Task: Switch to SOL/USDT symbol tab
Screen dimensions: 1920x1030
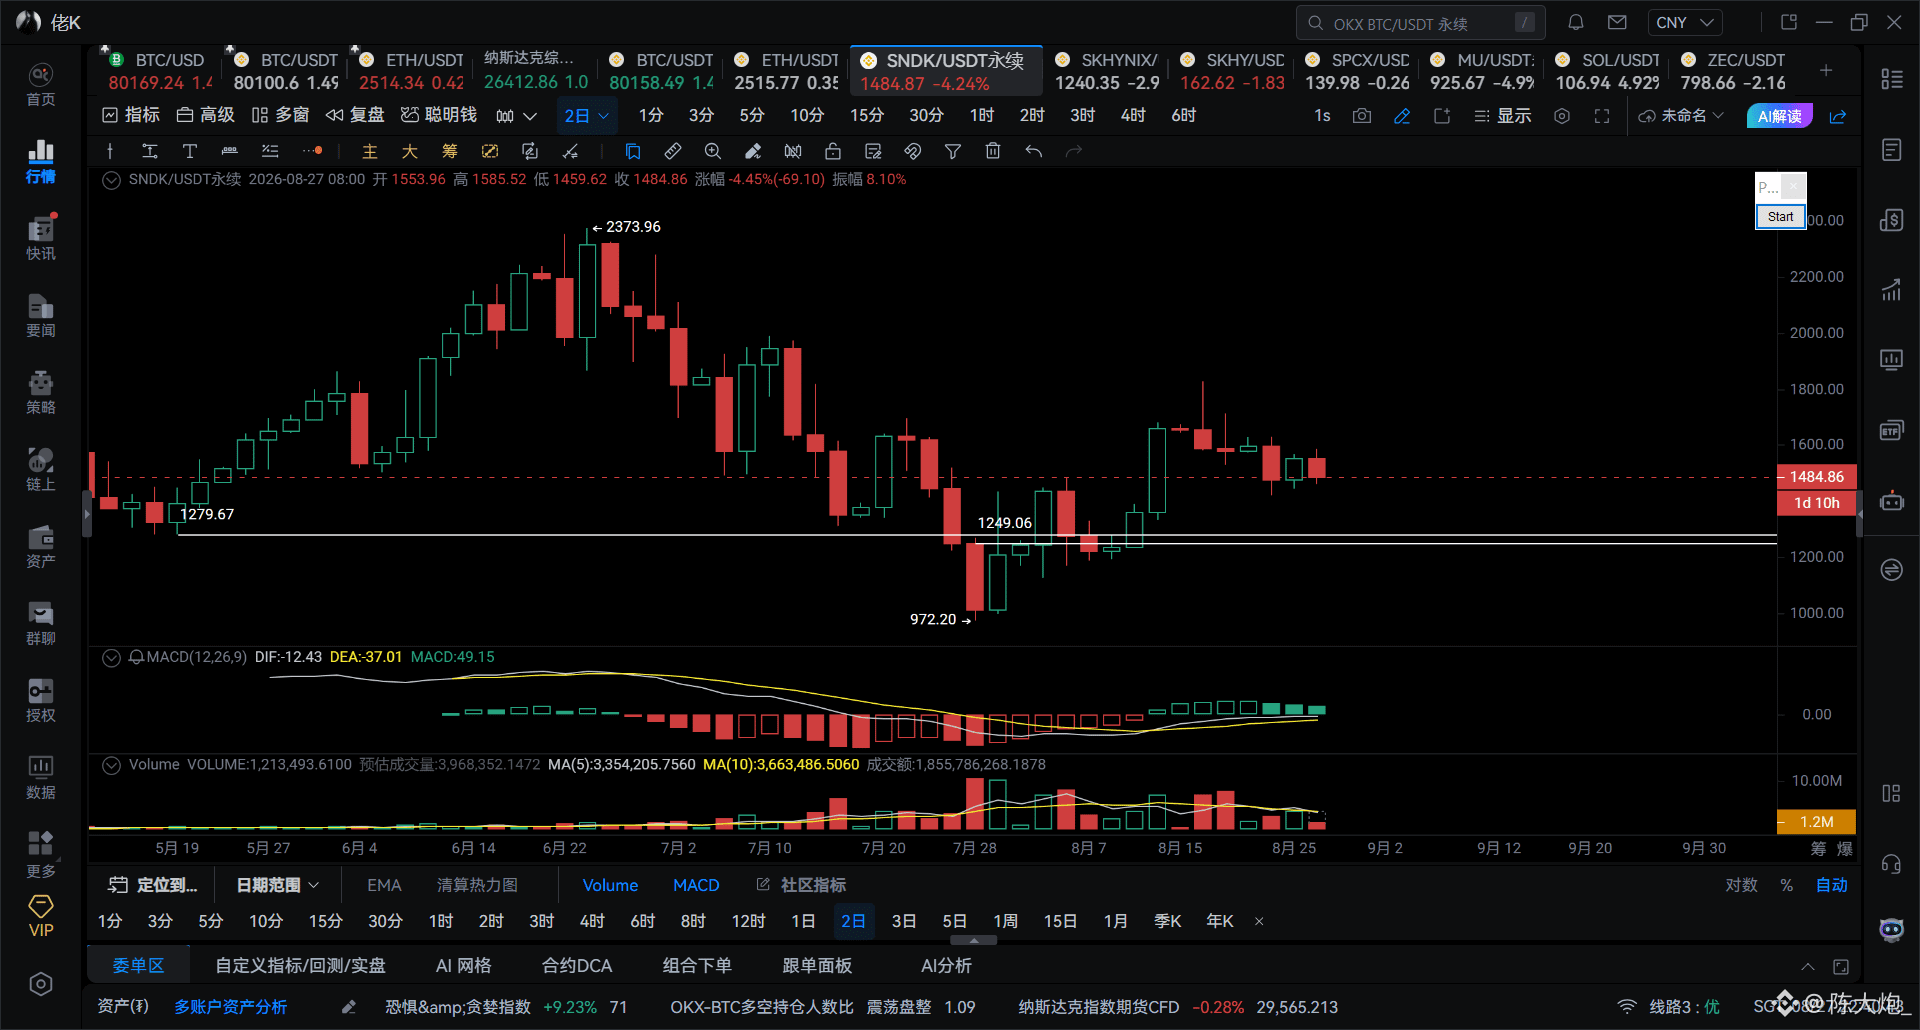Action: click(x=1607, y=71)
